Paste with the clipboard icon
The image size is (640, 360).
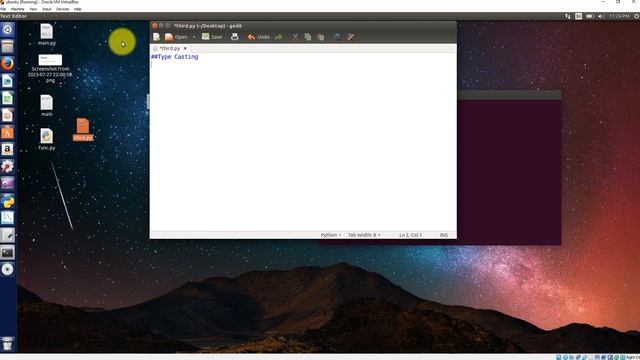tap(321, 37)
